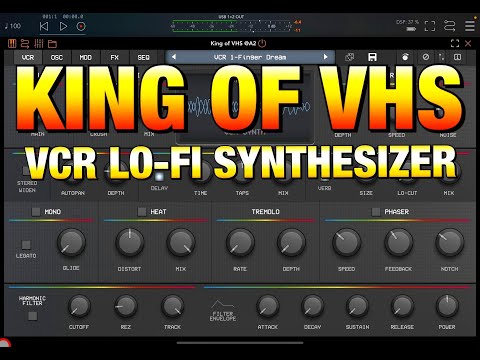Click the envelope ATTACK knob
Screen dimensions: 480x360
[x=268, y=306]
